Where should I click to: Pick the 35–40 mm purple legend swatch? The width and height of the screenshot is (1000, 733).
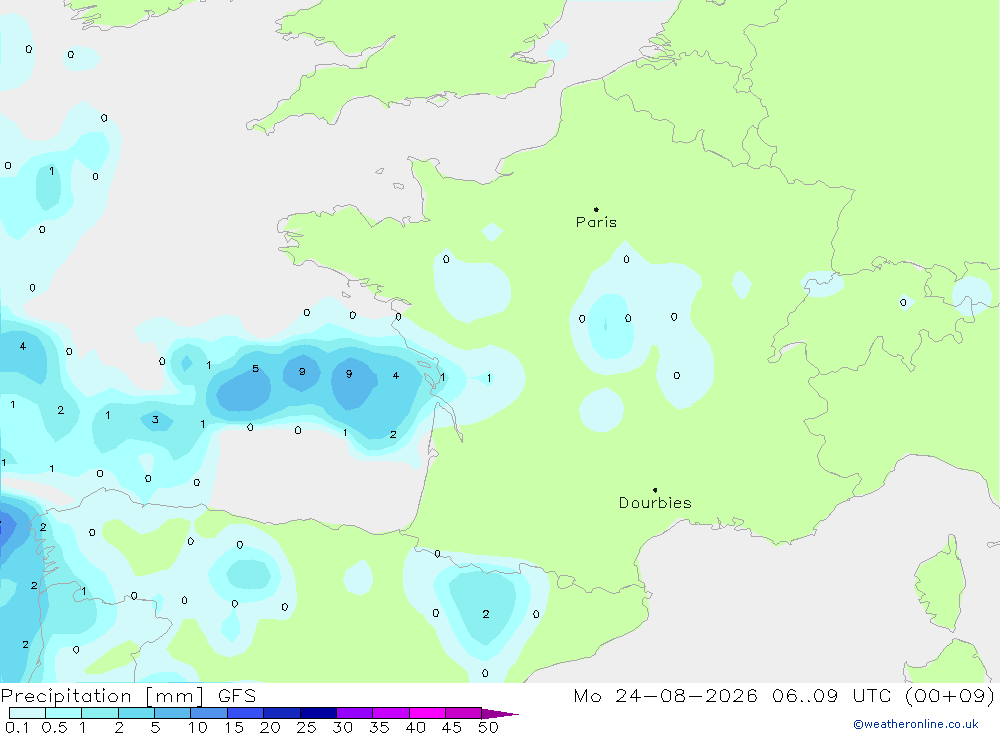tap(390, 713)
